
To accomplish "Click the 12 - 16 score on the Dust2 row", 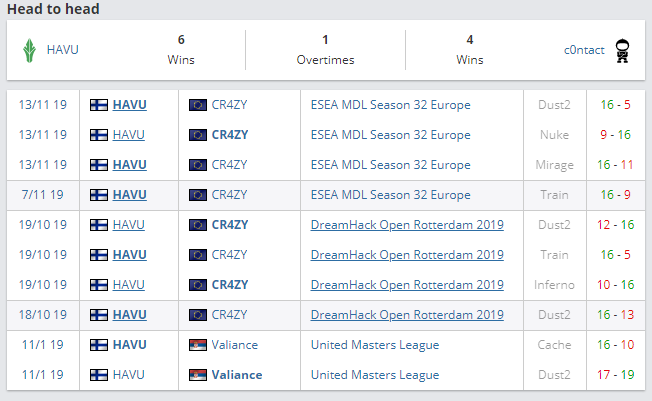I will point(614,225).
